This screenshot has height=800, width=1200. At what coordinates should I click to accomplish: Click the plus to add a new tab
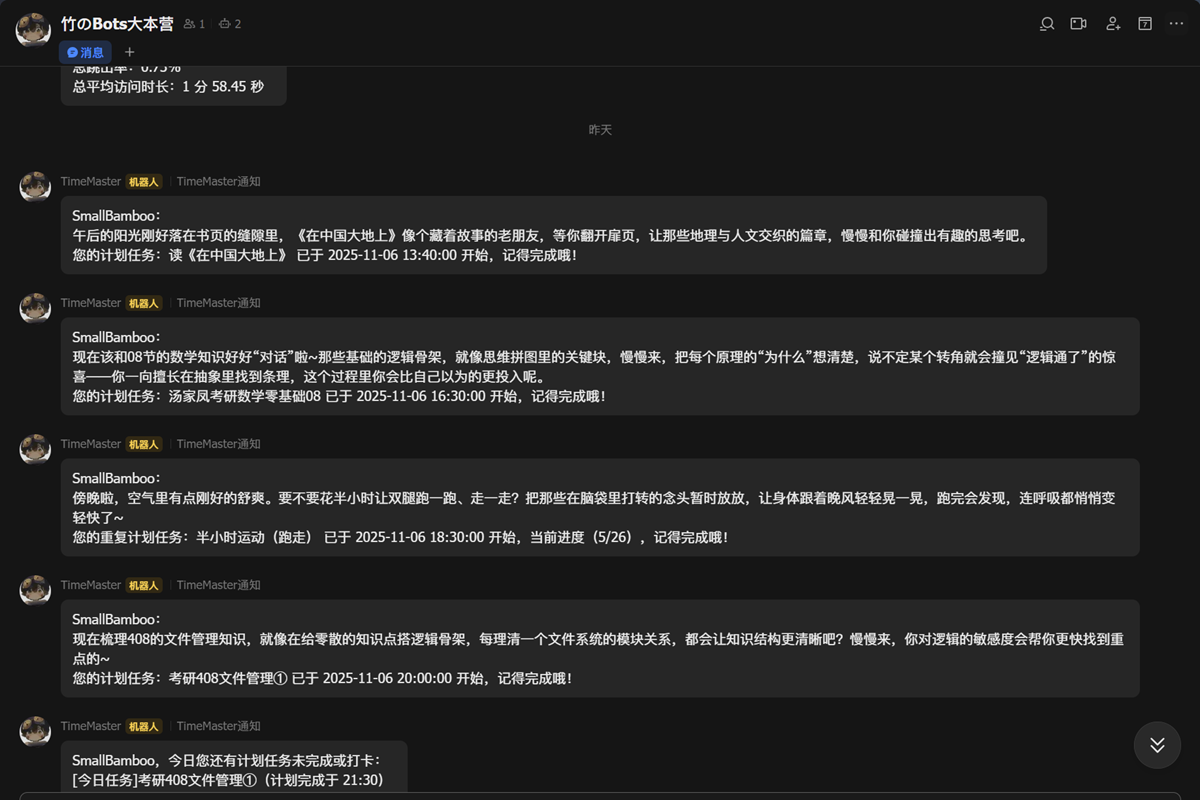129,52
